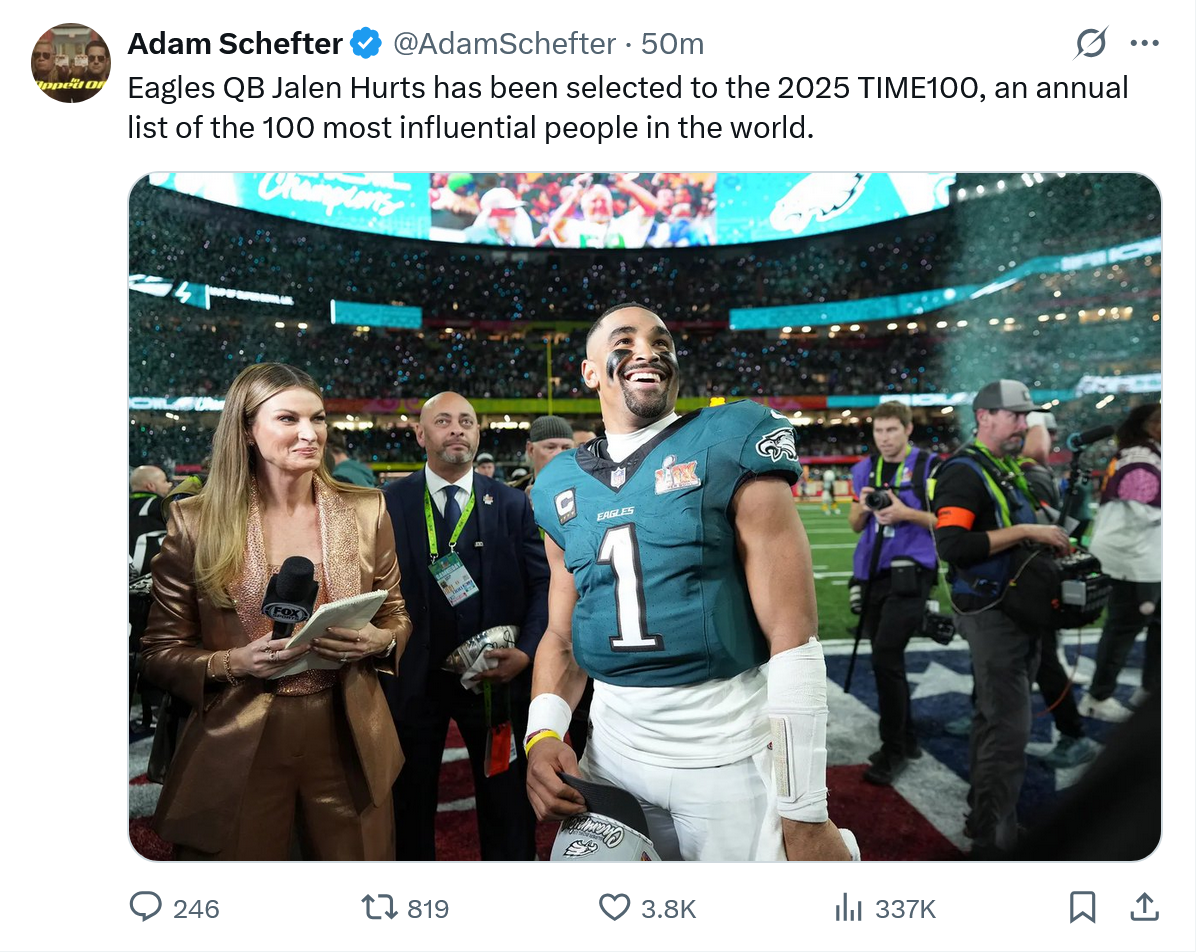The width and height of the screenshot is (1196, 952).
Task: Click the tweet line mentioning Jalen Hurts
Action: (627, 88)
